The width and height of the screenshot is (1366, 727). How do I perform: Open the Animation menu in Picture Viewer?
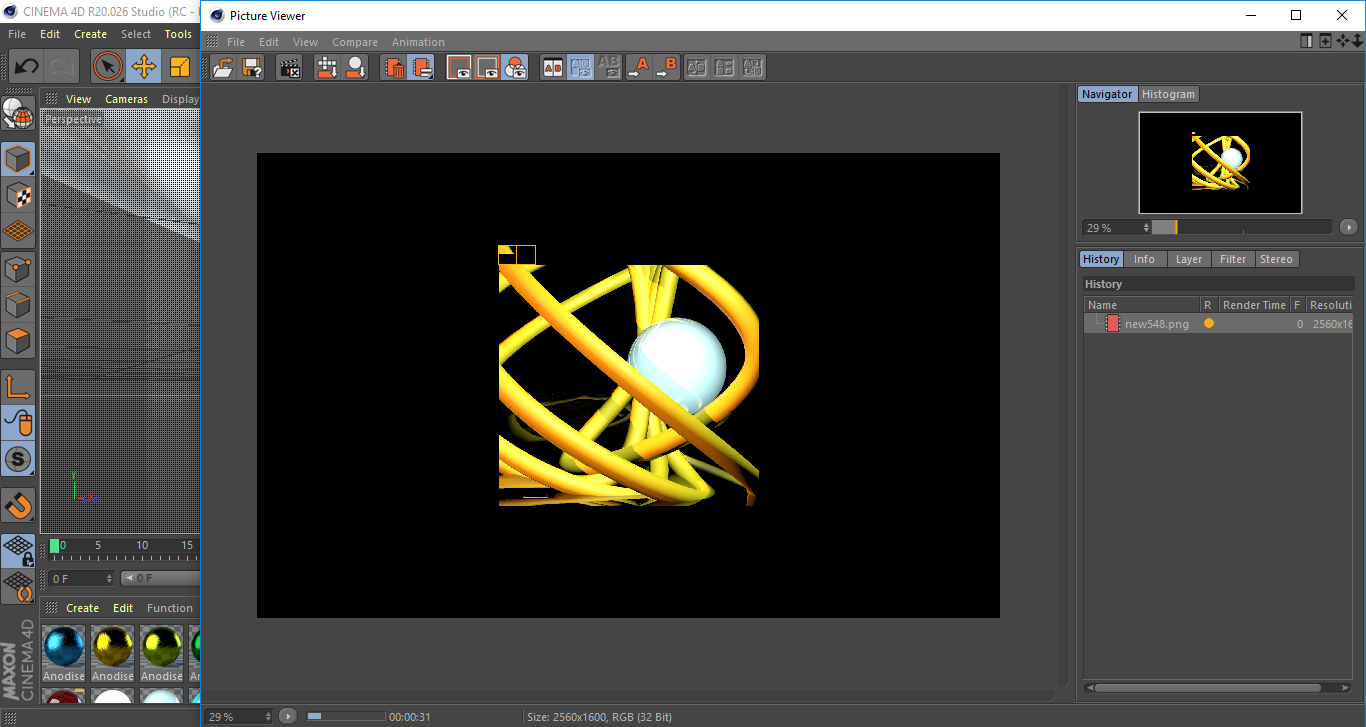tap(418, 42)
